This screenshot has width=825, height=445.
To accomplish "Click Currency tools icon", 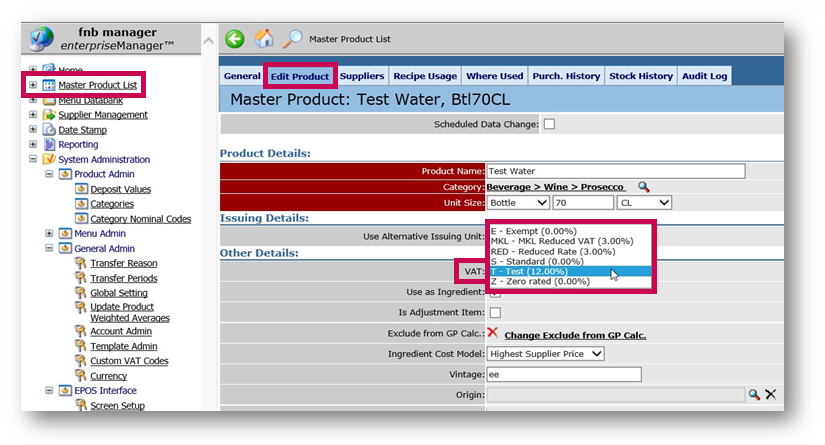I will pyautogui.click(x=81, y=375).
